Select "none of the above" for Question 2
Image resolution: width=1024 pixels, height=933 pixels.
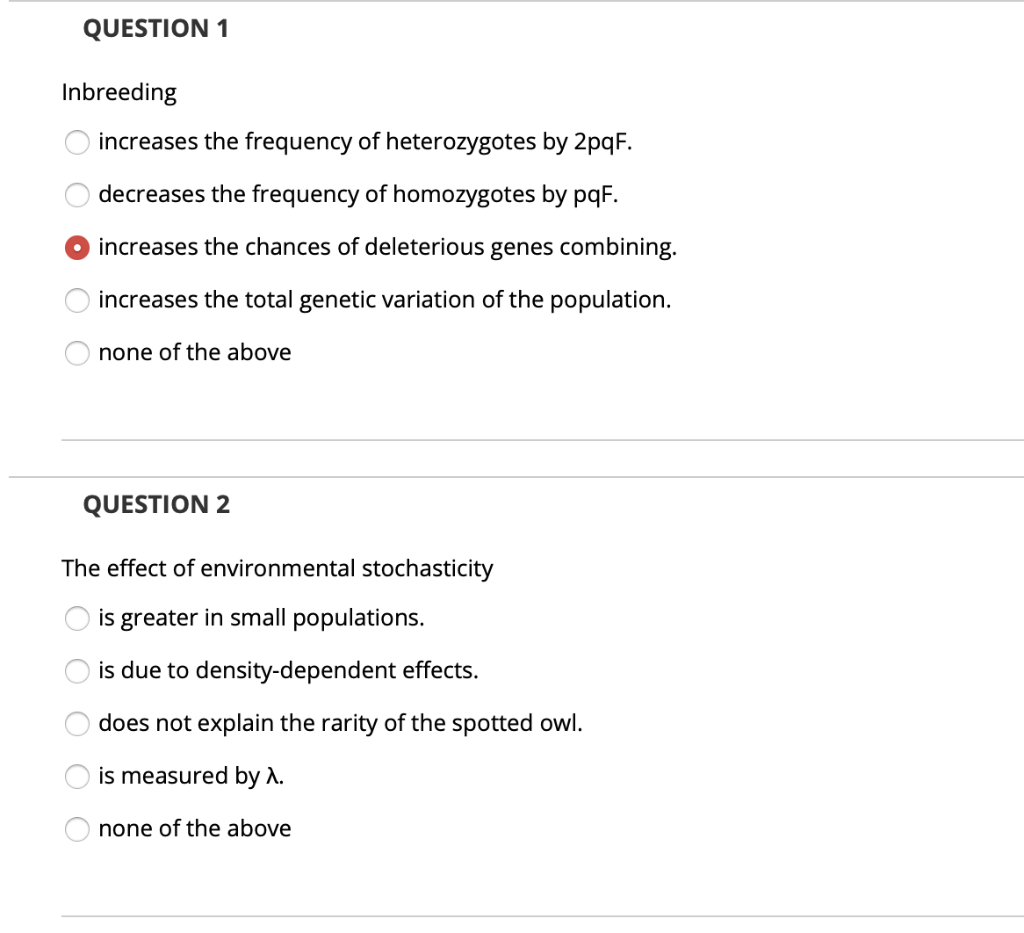(77, 829)
